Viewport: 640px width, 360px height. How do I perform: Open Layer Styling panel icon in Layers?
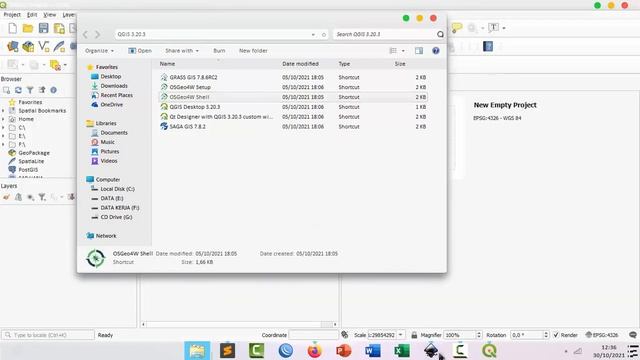tap(7, 197)
